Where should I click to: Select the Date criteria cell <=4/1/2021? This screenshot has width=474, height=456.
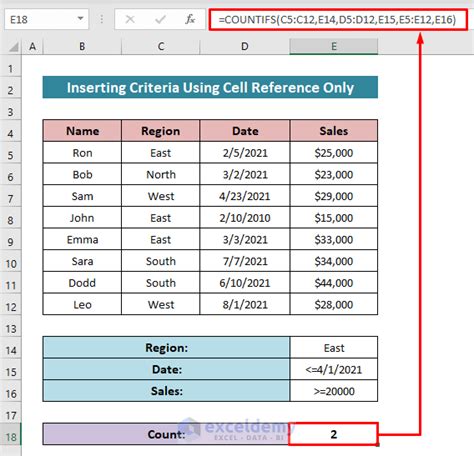[334, 369]
